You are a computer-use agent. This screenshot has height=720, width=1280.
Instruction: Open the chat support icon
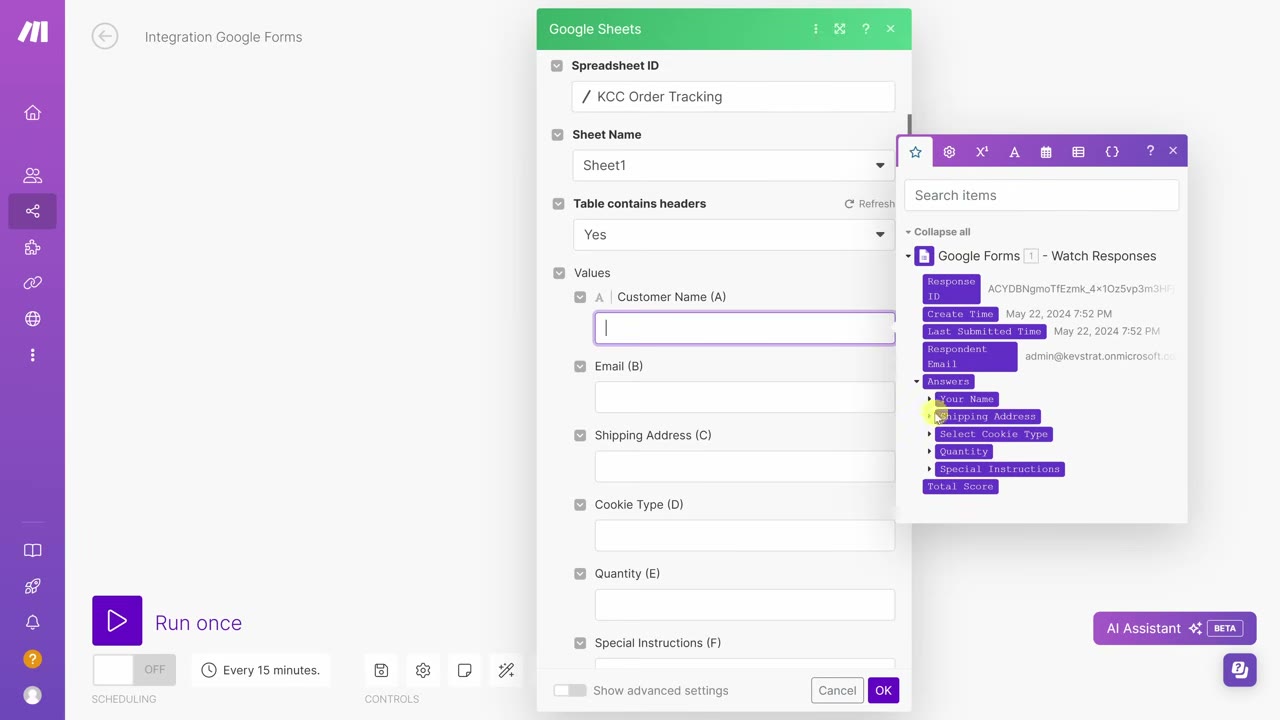pyautogui.click(x=1240, y=669)
